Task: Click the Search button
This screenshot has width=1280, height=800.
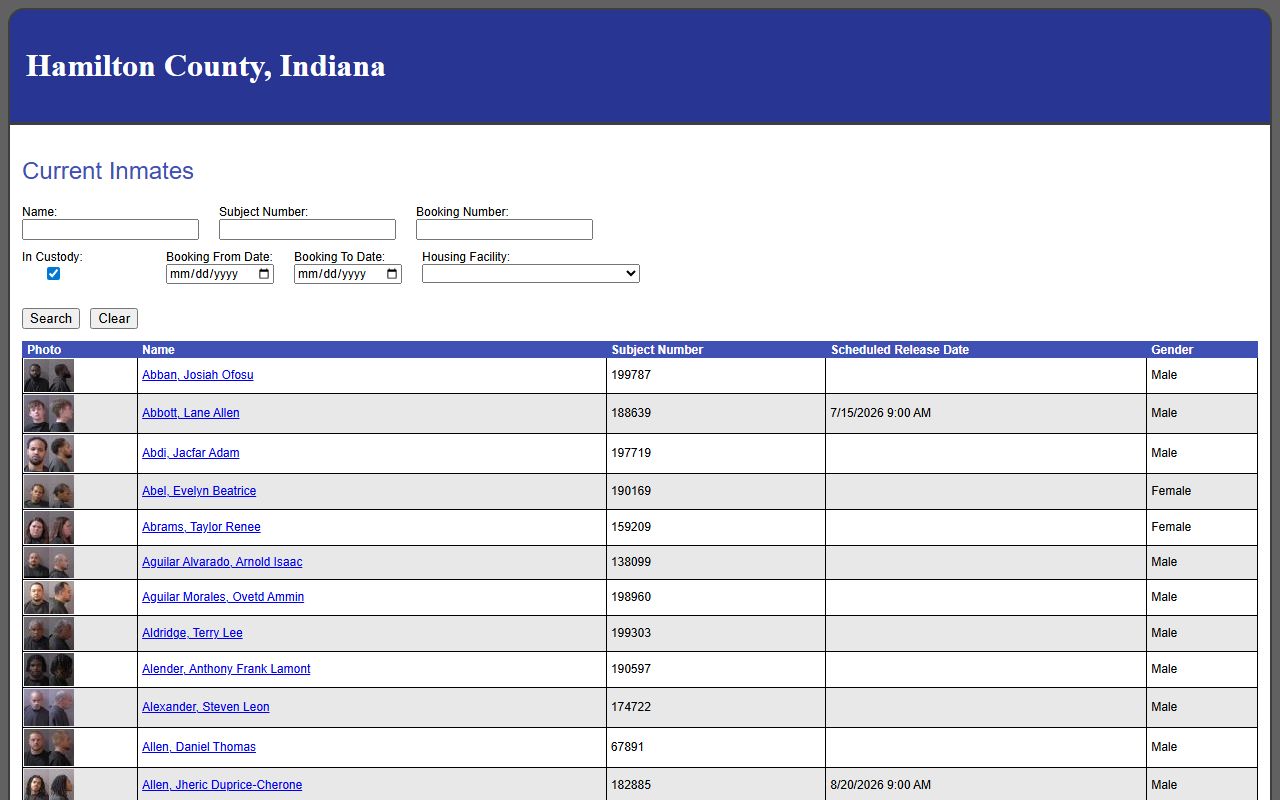Action: [51, 318]
